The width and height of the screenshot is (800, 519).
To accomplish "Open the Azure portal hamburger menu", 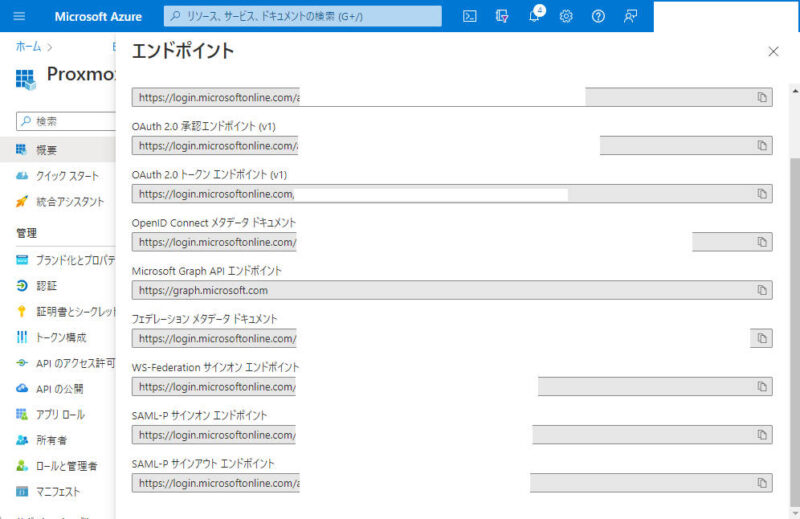I will click(x=19, y=16).
